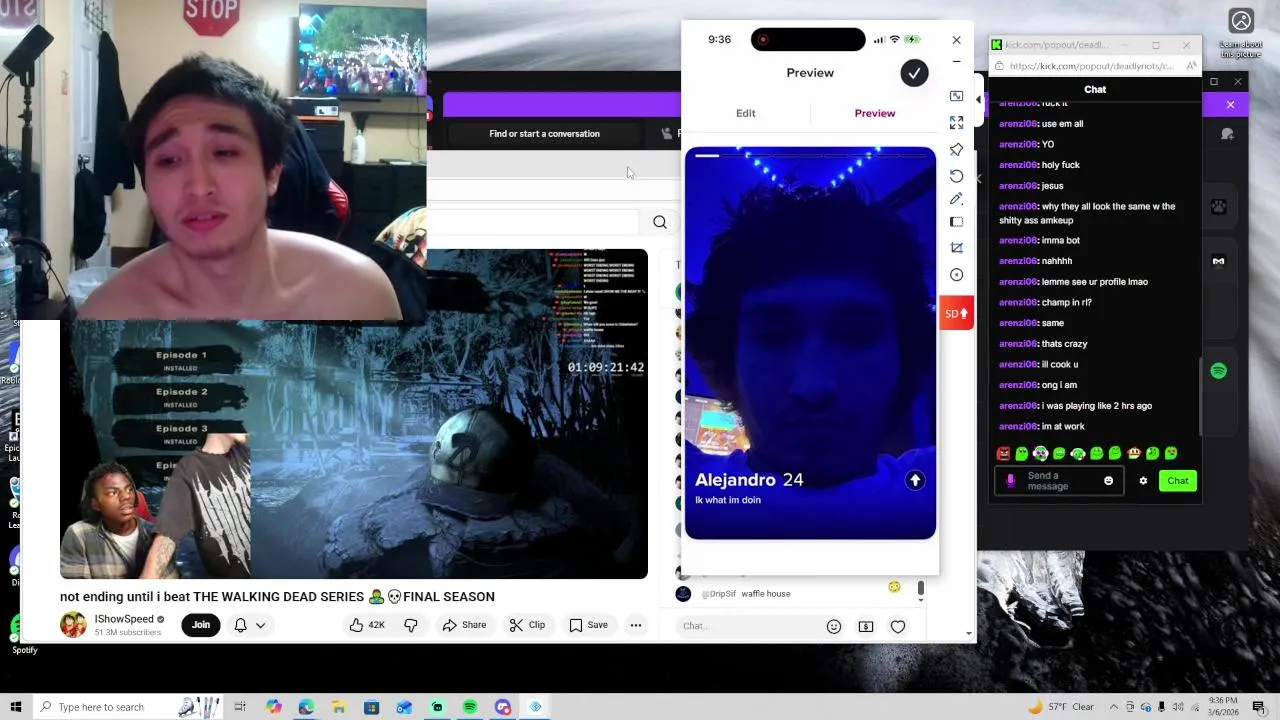
Task: Toggle the notification bell for IShowSpeed
Action: pyautogui.click(x=240, y=625)
